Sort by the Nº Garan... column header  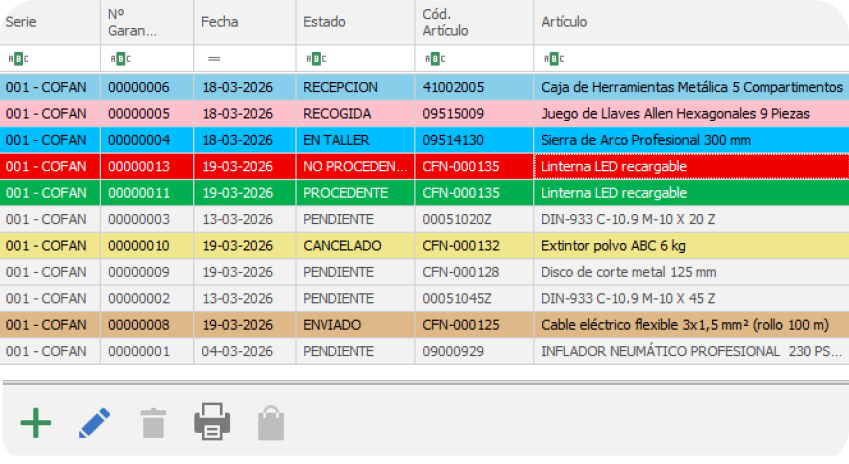coord(147,22)
